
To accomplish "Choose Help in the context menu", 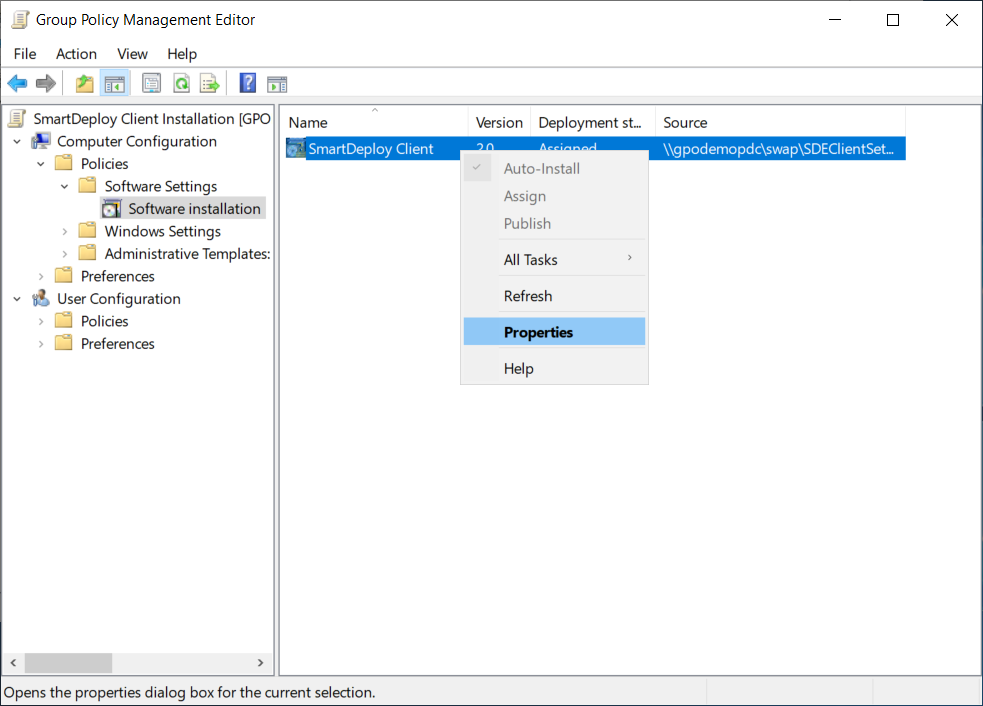I will click(x=554, y=369).
